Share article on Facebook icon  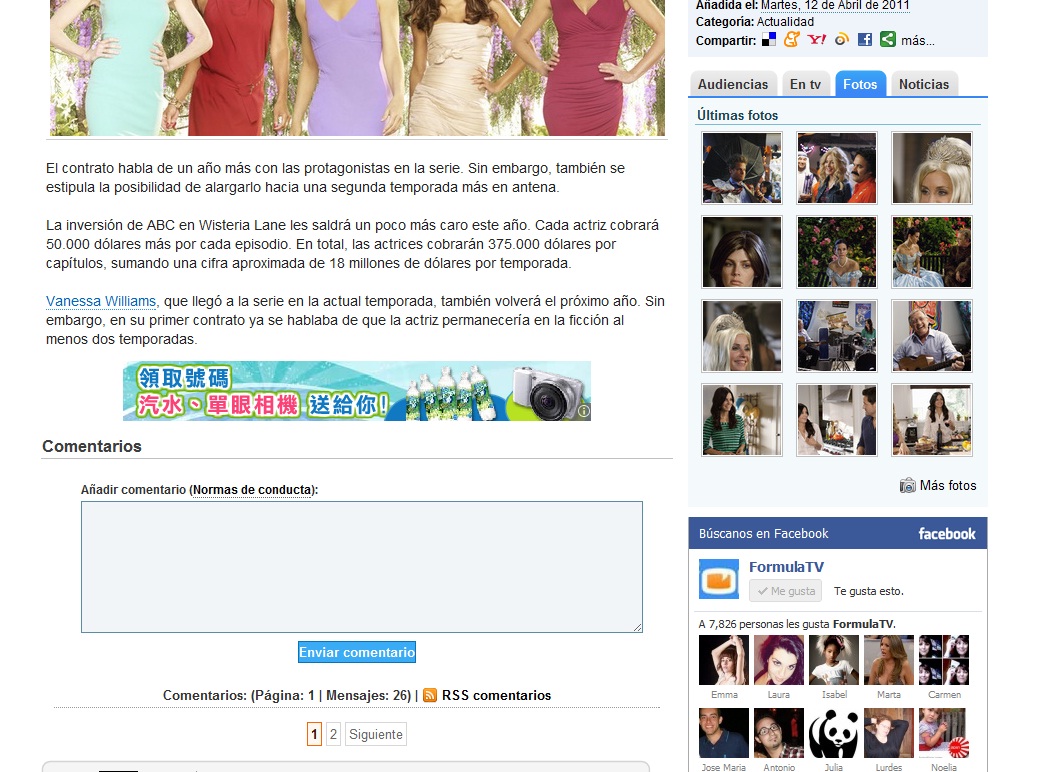click(864, 40)
